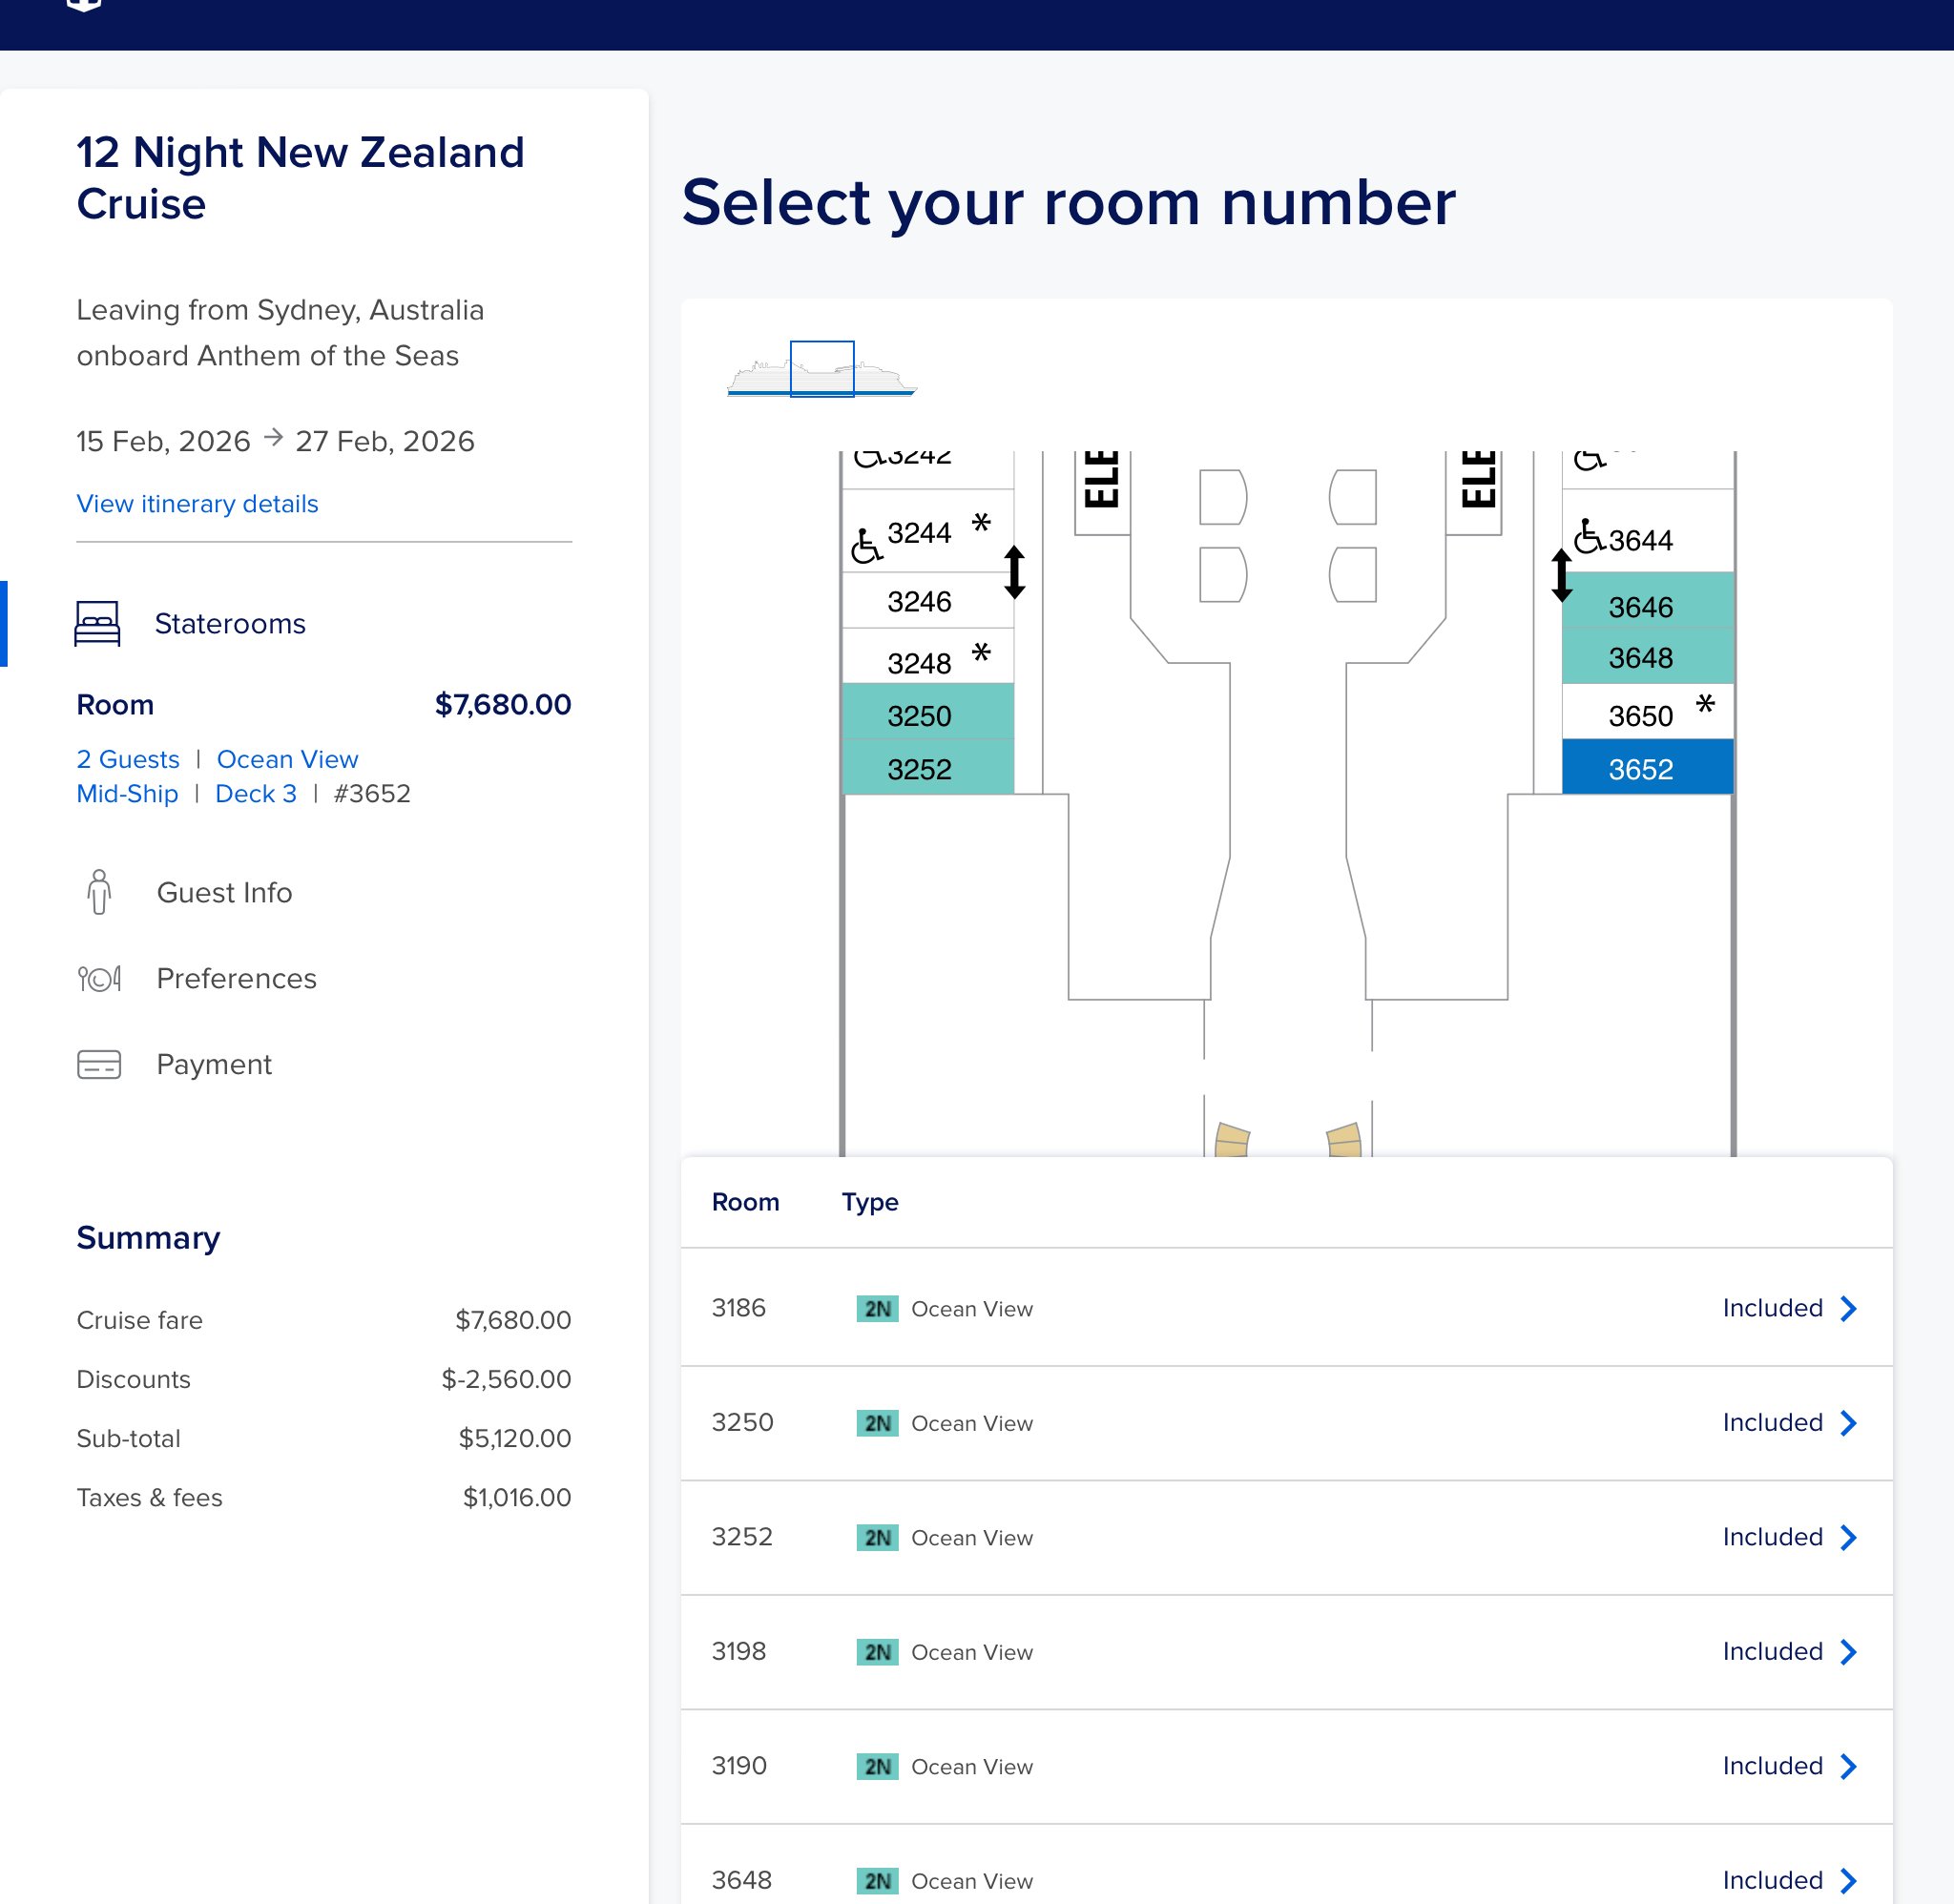1954x1904 pixels.
Task: Click the 2 Guests link
Action: [x=128, y=759]
